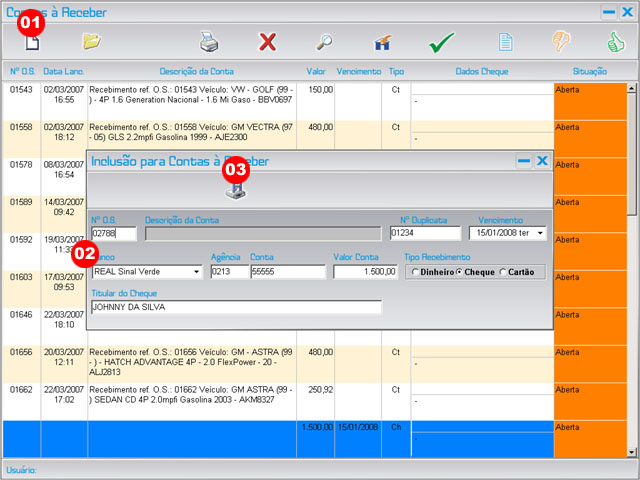640x480 pixels.
Task: Open the Banco dropdown list
Action: pyautogui.click(x=196, y=272)
